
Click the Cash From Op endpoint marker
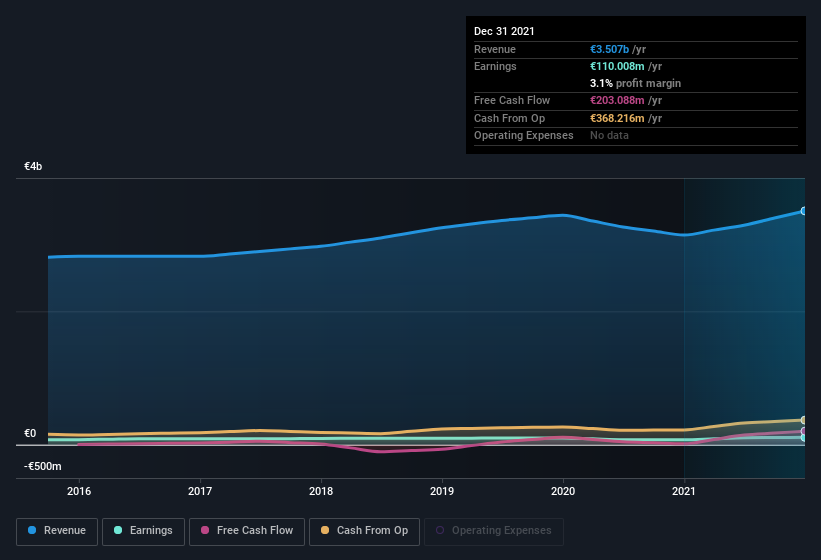pyautogui.click(x=804, y=420)
